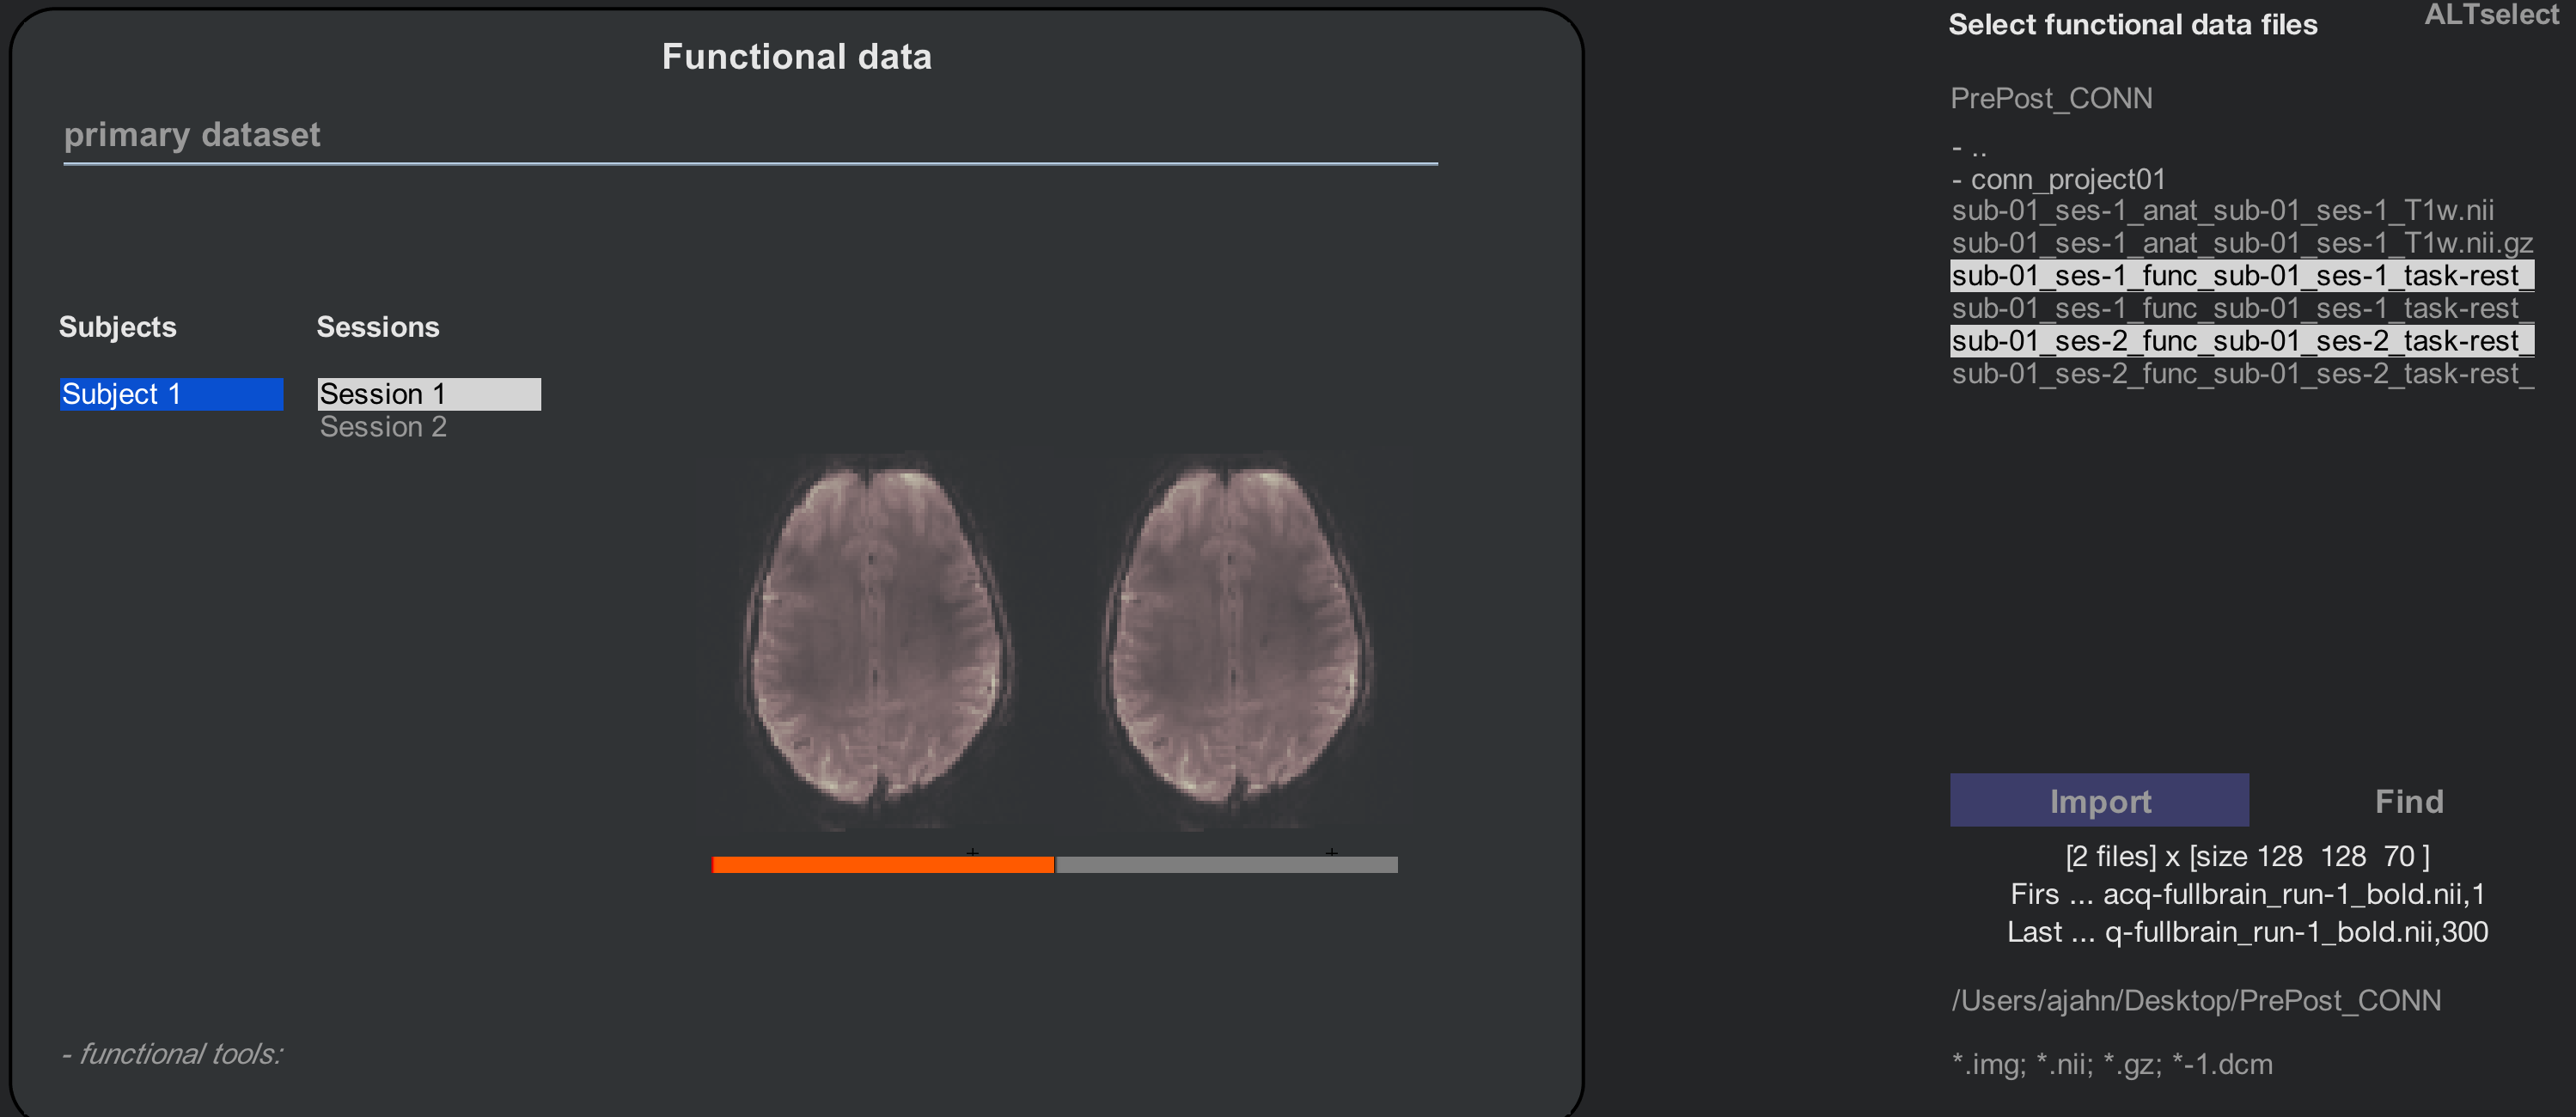
Task: Click the Import button
Action: [x=2099, y=800]
